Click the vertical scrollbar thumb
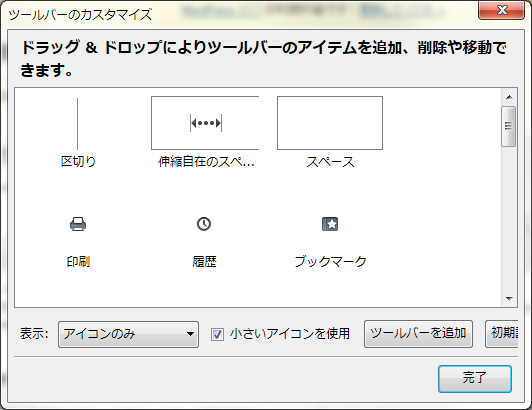The height and width of the screenshot is (410, 532). click(x=508, y=126)
